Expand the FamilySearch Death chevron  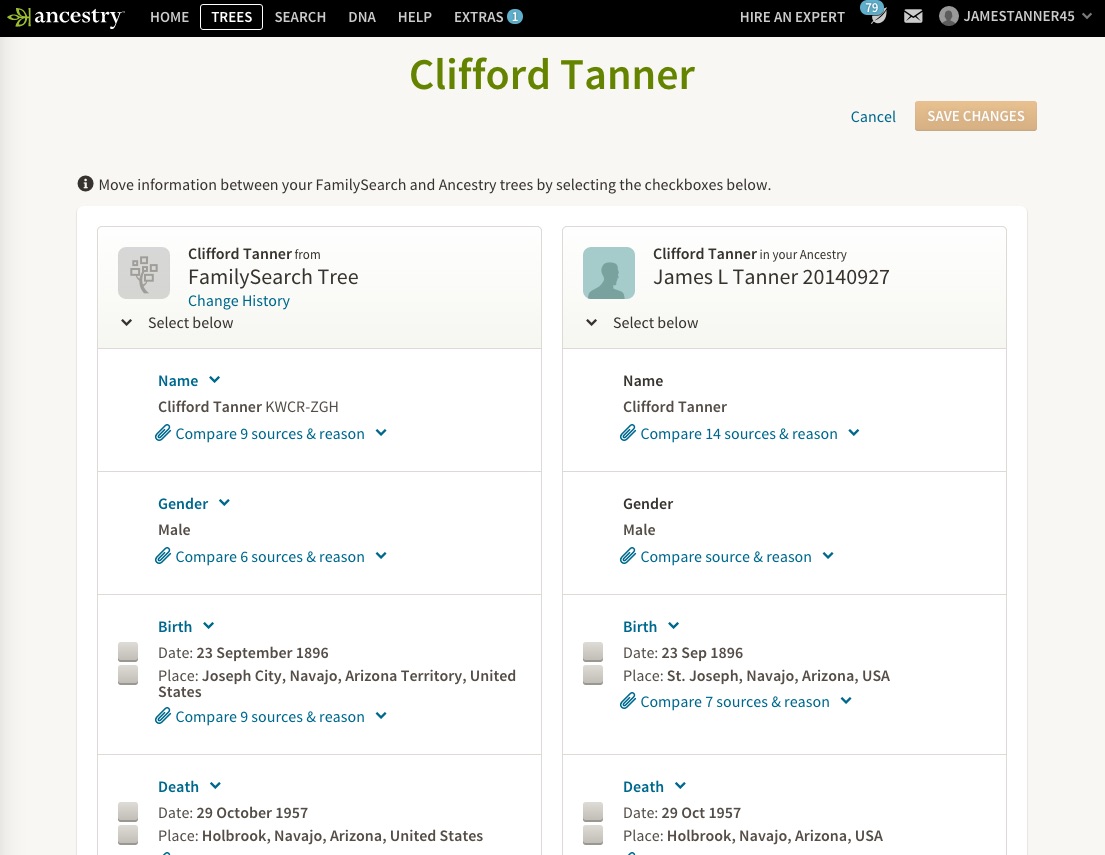click(216, 785)
